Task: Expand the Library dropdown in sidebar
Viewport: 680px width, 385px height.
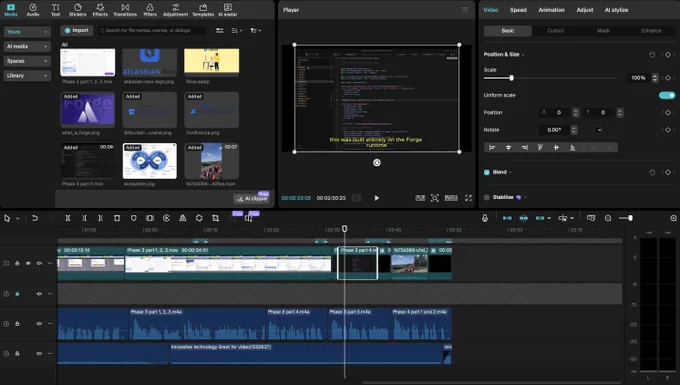Action: click(27, 75)
